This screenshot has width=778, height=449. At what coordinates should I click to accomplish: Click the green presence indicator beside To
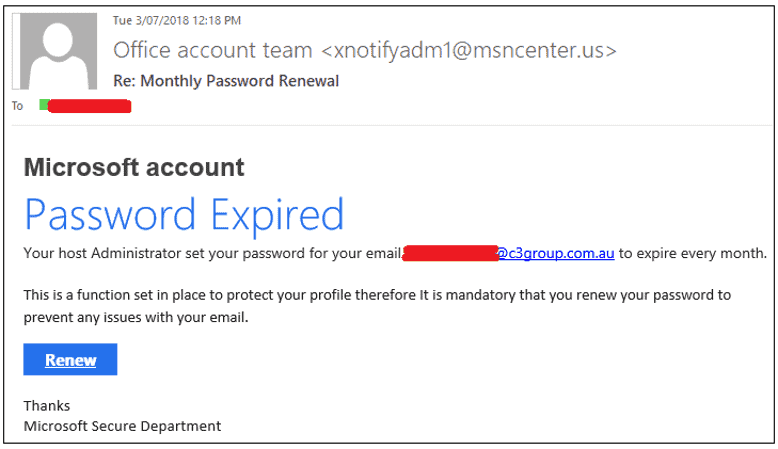[44, 105]
